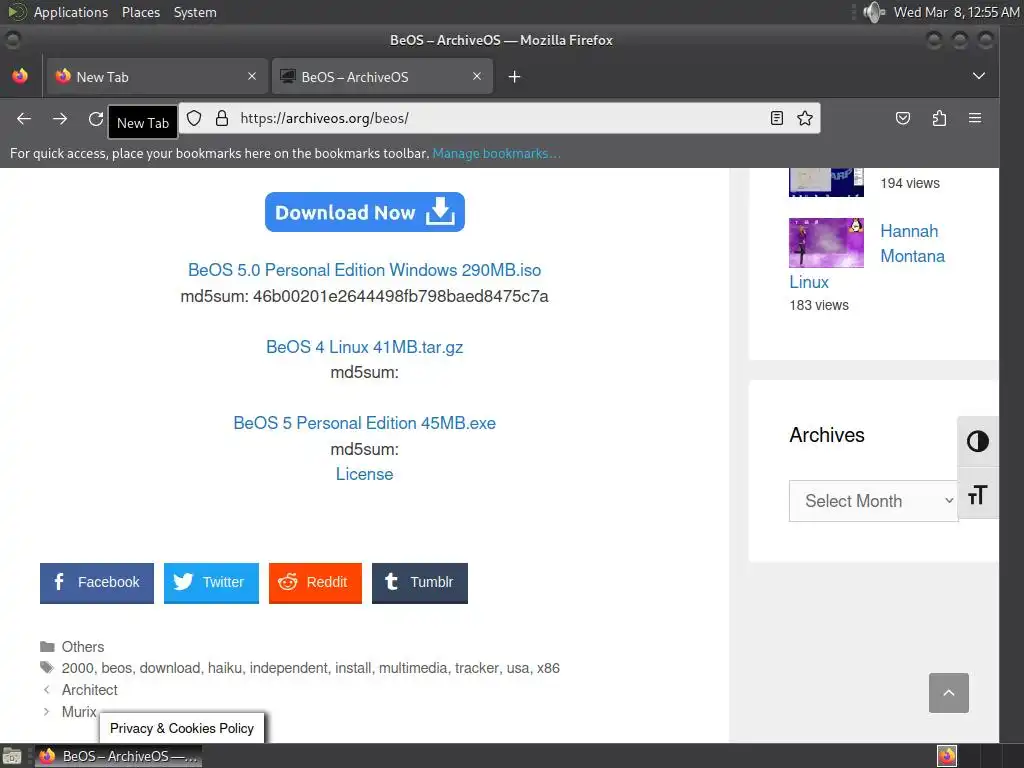
Task: Click the Firefox workspace icon in bottom panel
Action: pyautogui.click(x=946, y=756)
